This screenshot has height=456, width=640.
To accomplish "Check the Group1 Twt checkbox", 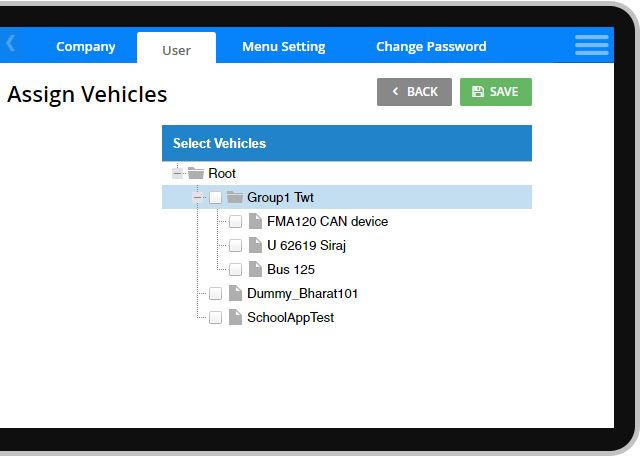I will [x=215, y=198].
